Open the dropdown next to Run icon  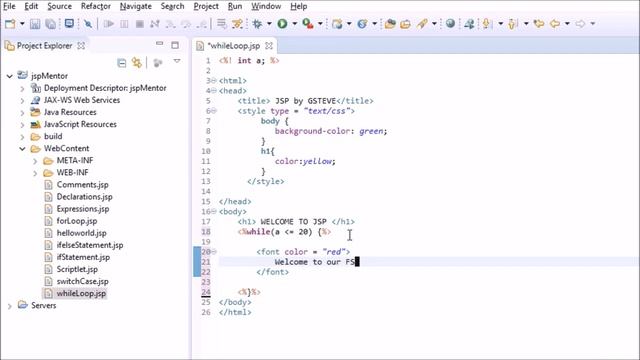coord(294,24)
